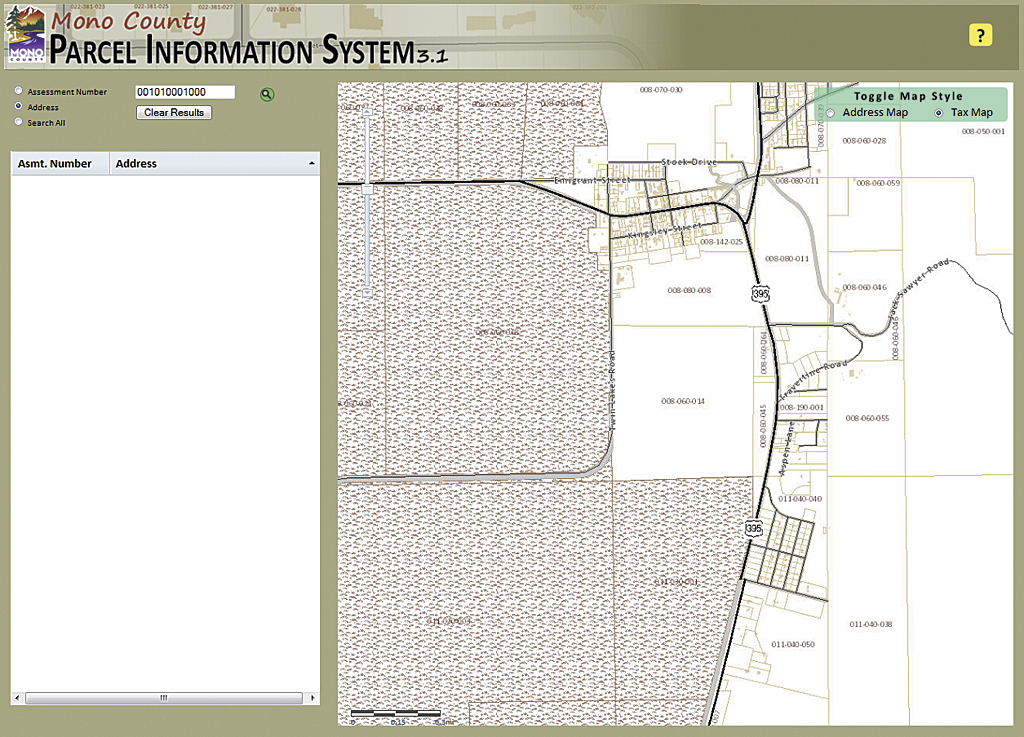Zoom out using map slider bottom arrow
The width and height of the screenshot is (1024, 737).
pyautogui.click(x=367, y=293)
